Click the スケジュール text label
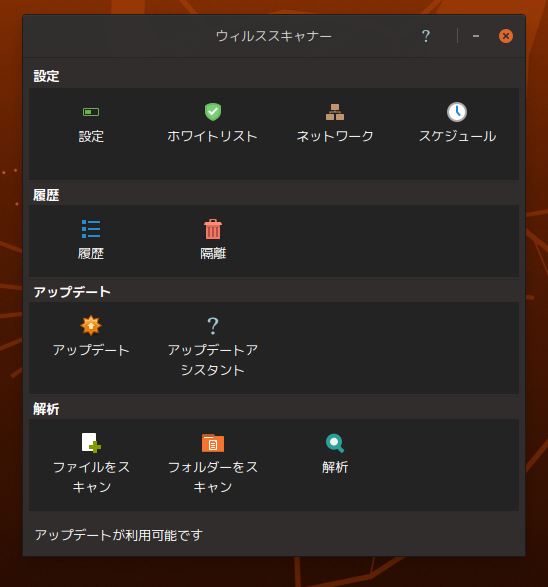548x587 pixels. (x=457, y=136)
